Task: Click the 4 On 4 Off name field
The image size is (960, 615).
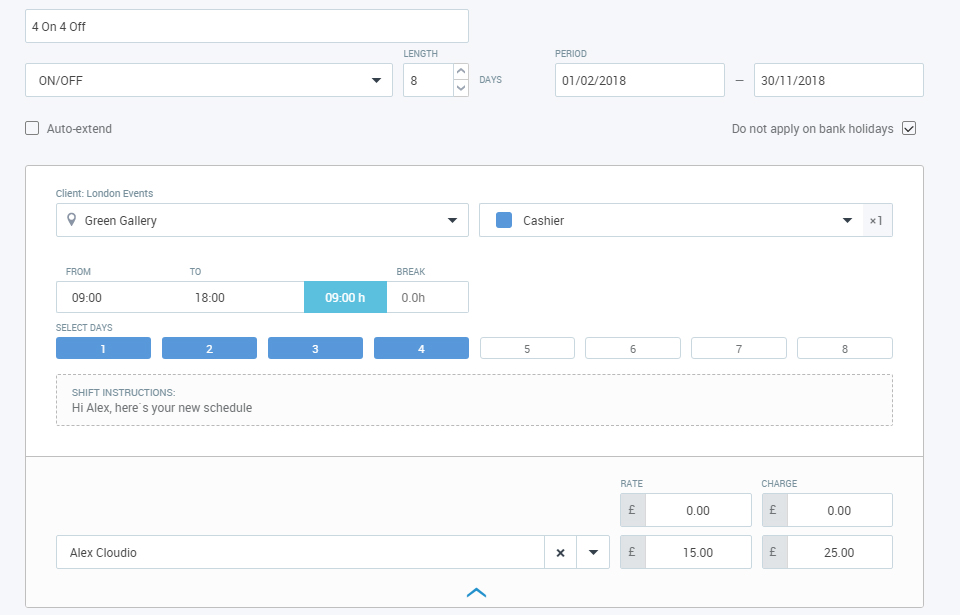Action: pos(246,26)
